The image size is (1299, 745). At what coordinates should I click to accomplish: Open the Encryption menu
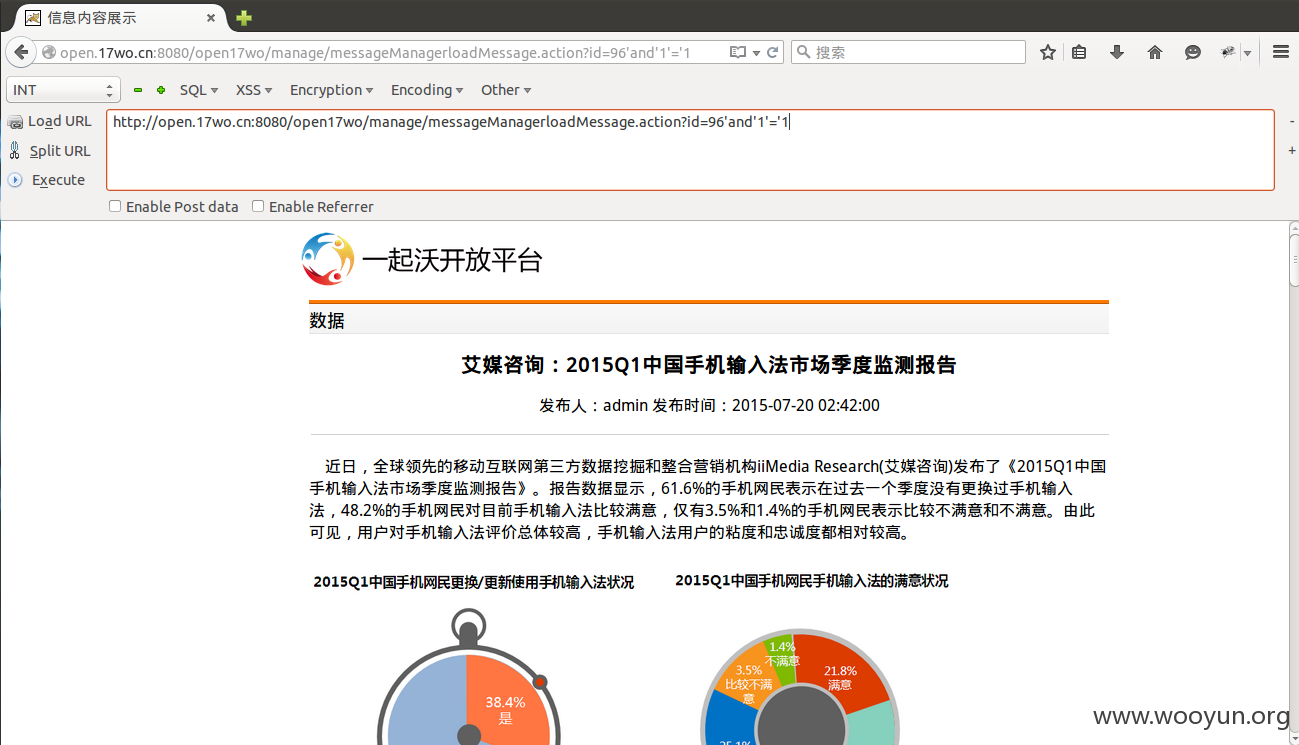tap(331, 90)
